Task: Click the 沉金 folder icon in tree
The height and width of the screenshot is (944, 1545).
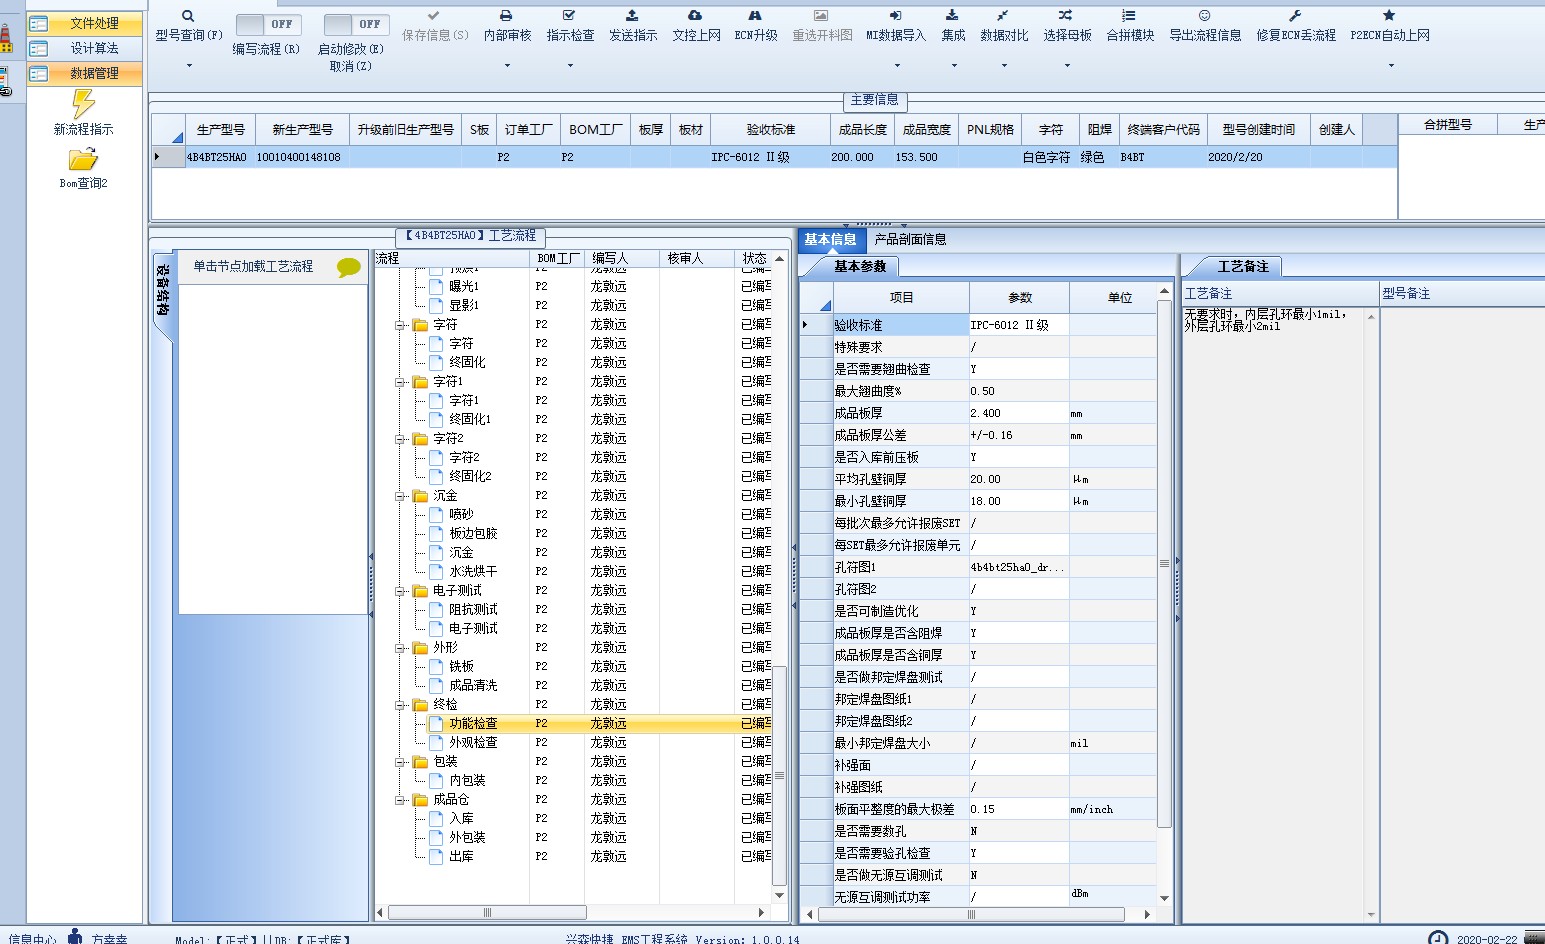Action: click(420, 496)
